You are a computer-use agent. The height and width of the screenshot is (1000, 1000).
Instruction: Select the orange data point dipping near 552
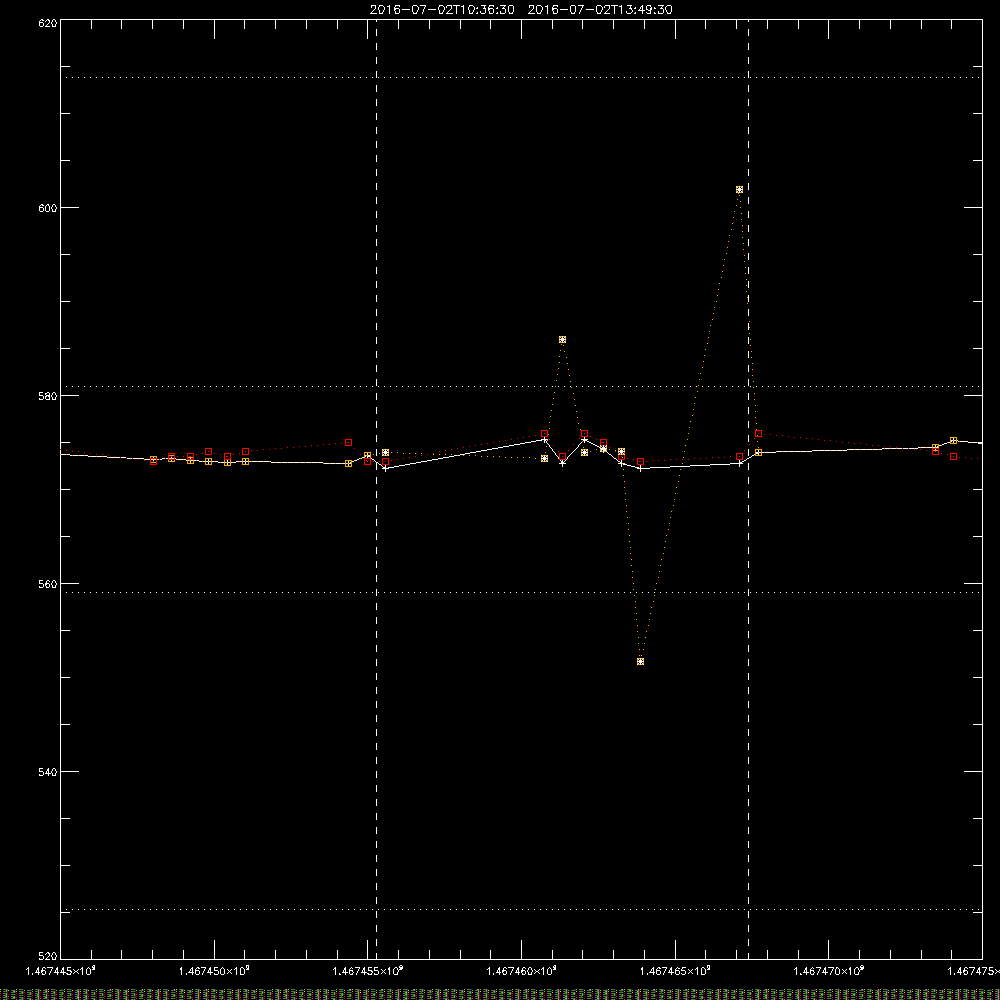tap(640, 661)
